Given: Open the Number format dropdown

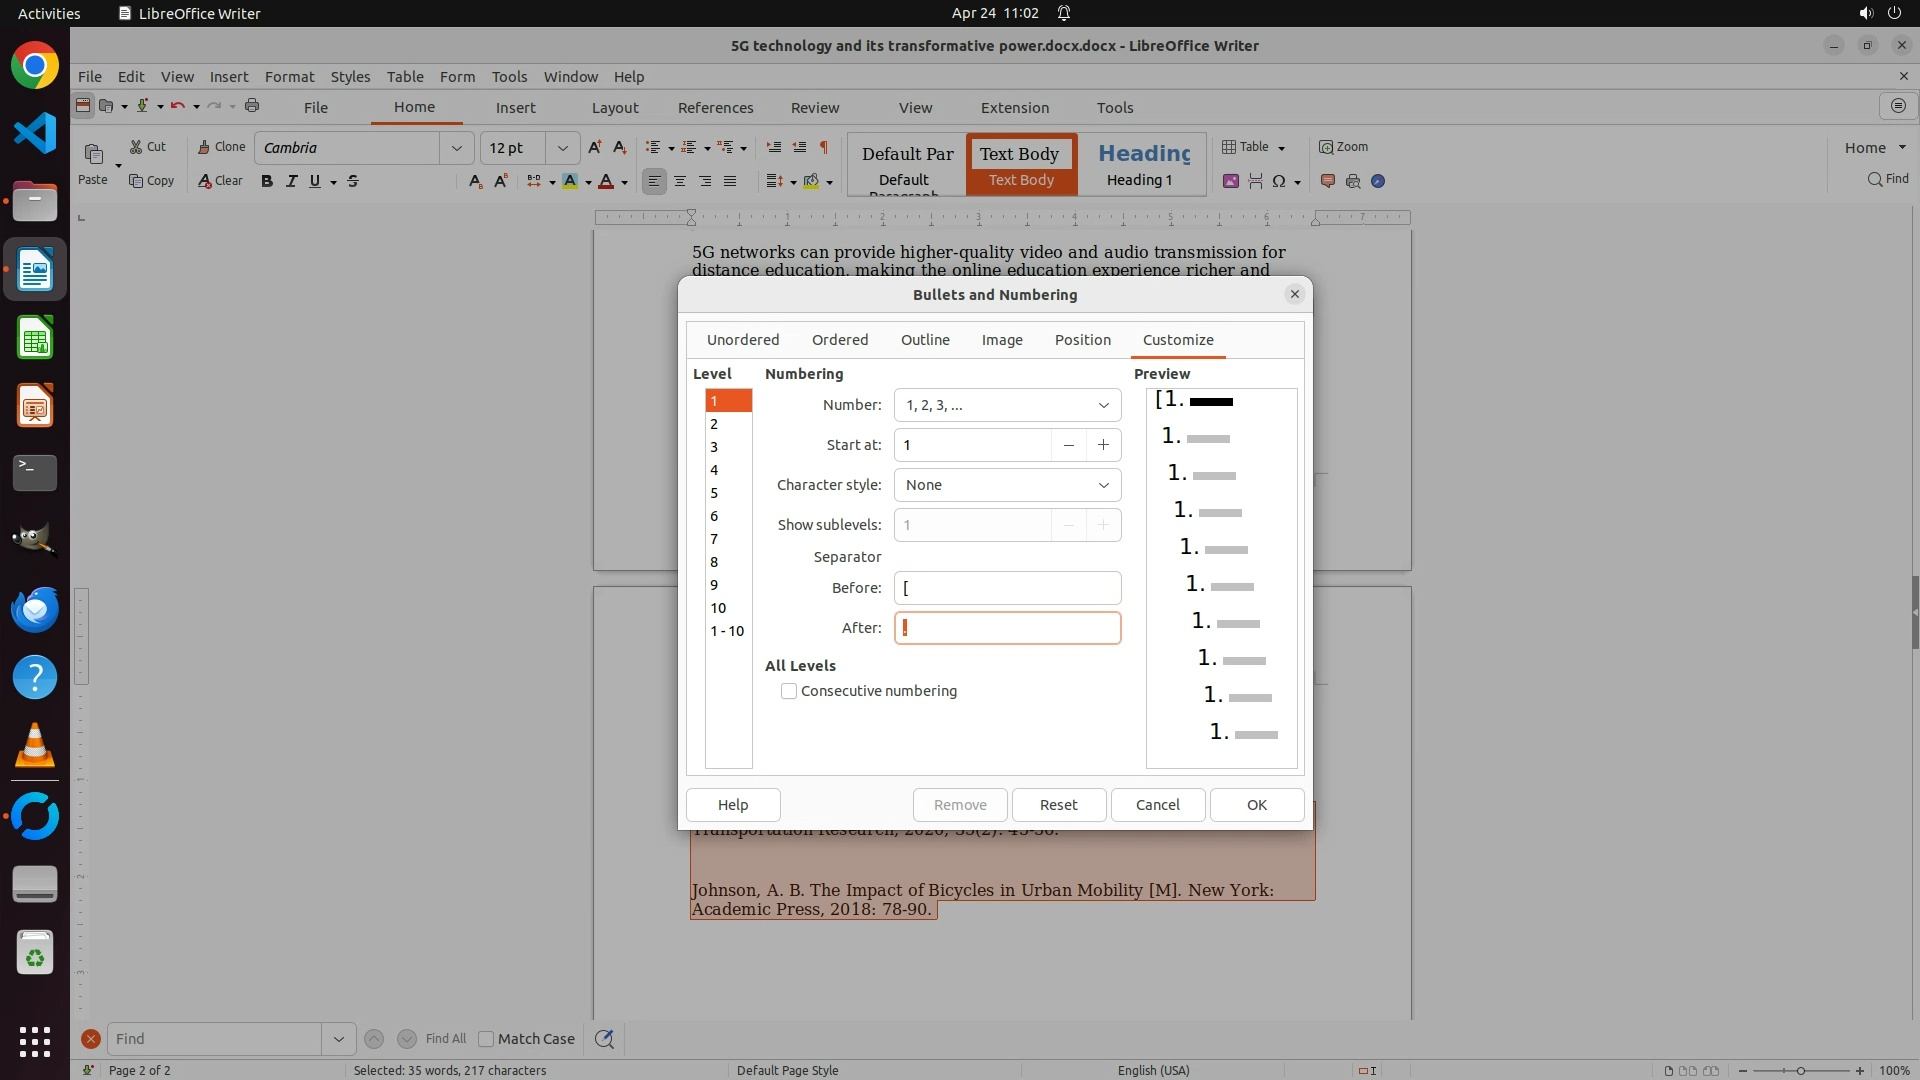Looking at the screenshot, I should pos(1007,405).
